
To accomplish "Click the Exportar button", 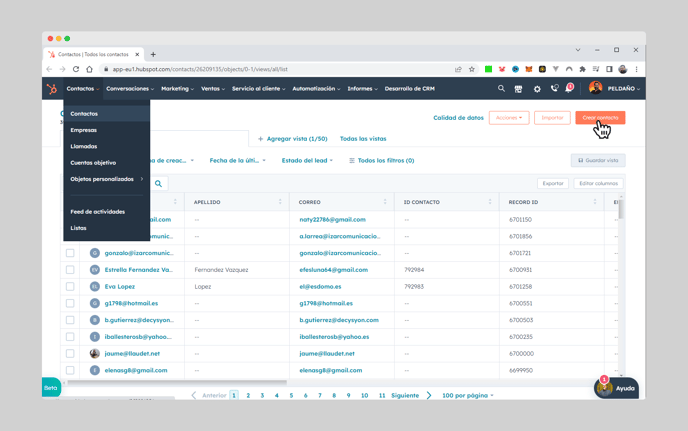I will pos(553,183).
